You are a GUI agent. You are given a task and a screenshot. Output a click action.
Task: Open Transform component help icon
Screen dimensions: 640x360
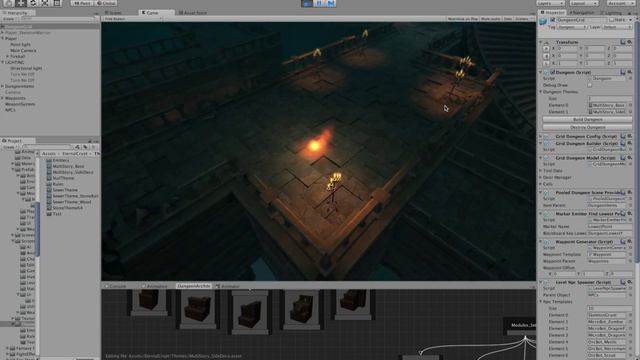pyautogui.click(x=623, y=42)
